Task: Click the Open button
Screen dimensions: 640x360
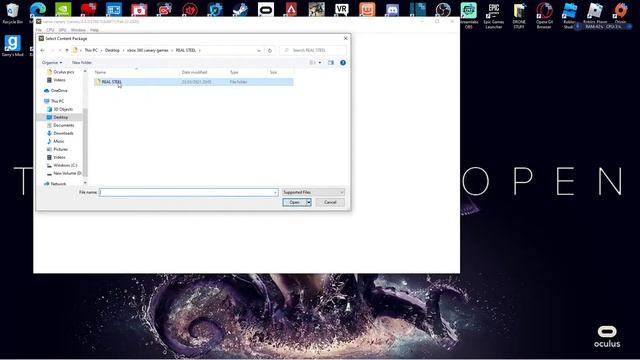Action: tap(294, 202)
